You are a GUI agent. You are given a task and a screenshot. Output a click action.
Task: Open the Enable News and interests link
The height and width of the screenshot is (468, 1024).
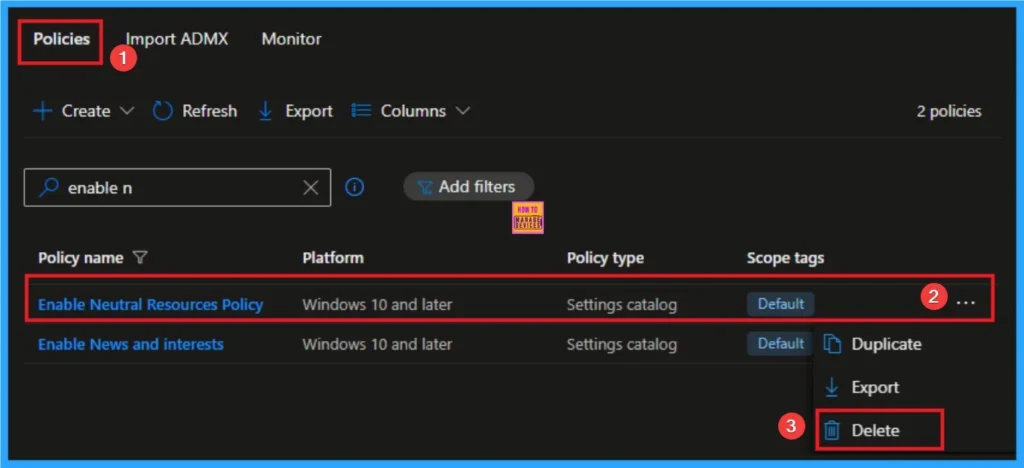(x=130, y=344)
